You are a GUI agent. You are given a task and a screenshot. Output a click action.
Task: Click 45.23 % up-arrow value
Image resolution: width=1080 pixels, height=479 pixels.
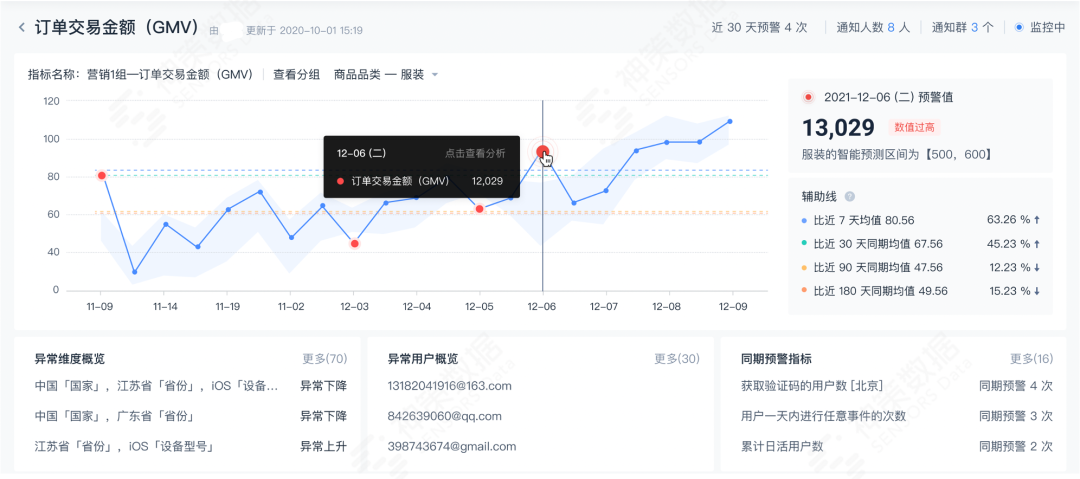(x=1013, y=243)
